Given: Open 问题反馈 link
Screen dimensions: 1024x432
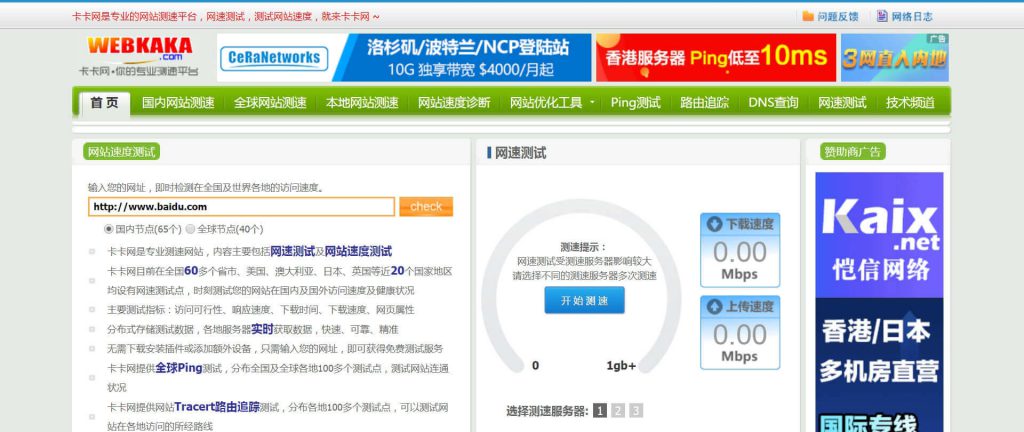Looking at the screenshot, I should (x=838, y=17).
